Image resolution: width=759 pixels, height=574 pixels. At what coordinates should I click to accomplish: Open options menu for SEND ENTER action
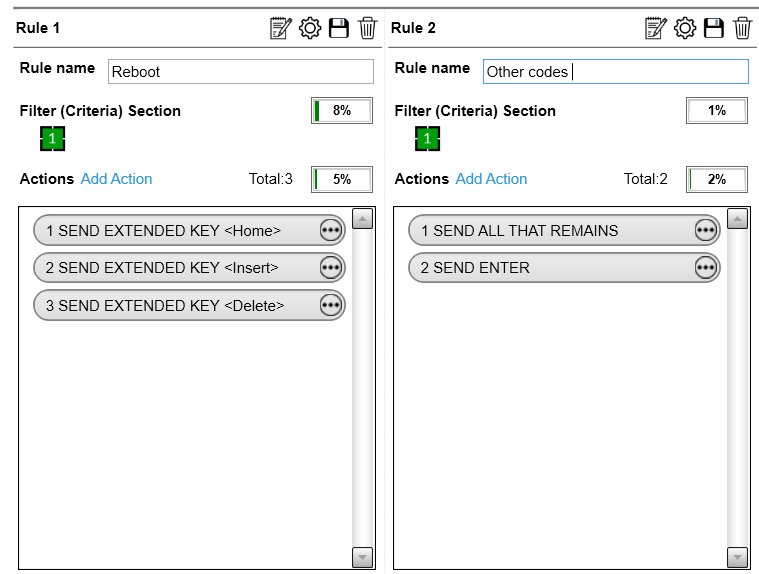[x=706, y=268]
